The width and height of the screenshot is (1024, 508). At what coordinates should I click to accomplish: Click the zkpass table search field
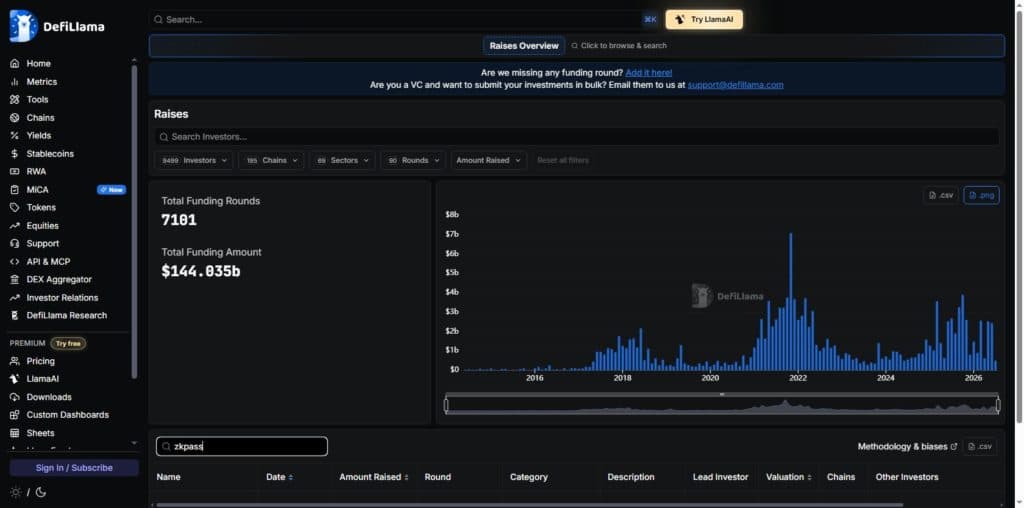(x=242, y=447)
